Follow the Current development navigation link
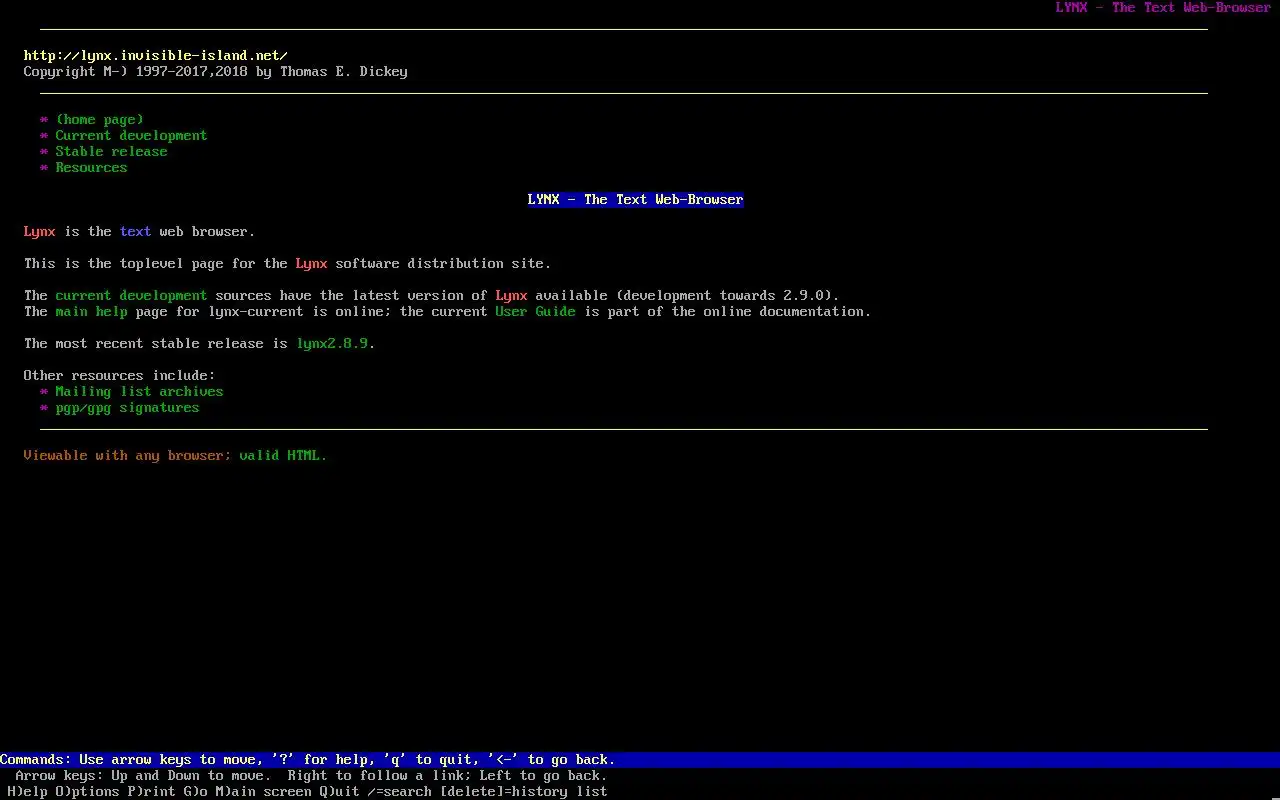This screenshot has width=1280, height=800. [131, 136]
